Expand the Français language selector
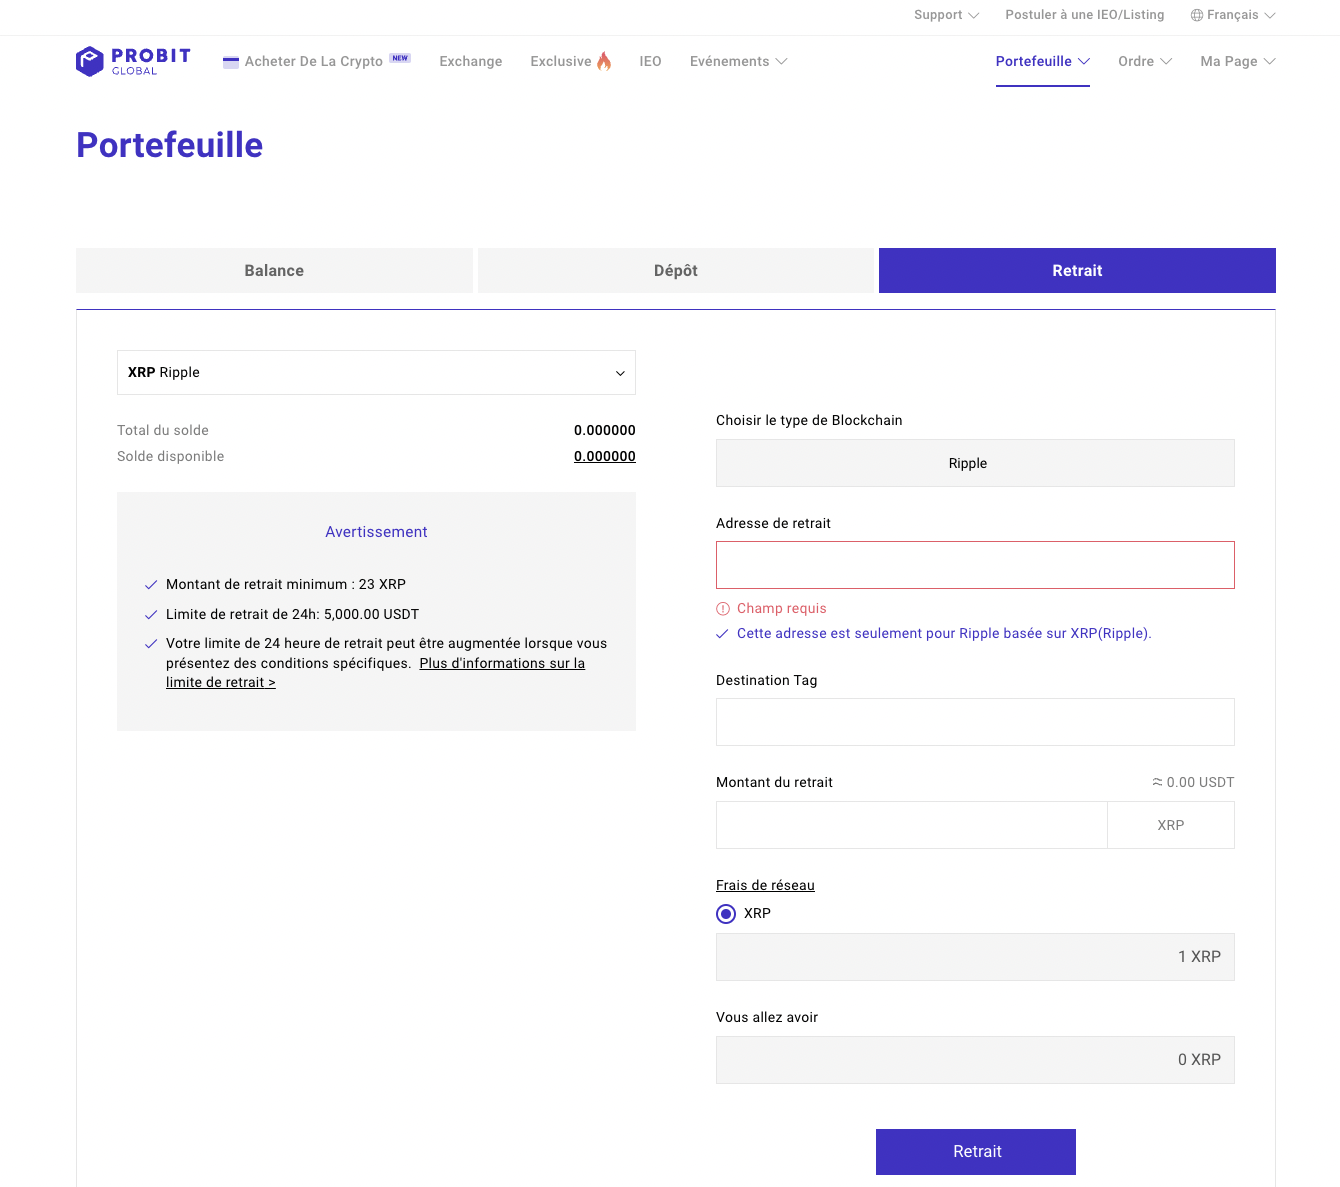1340x1187 pixels. tap(1233, 15)
